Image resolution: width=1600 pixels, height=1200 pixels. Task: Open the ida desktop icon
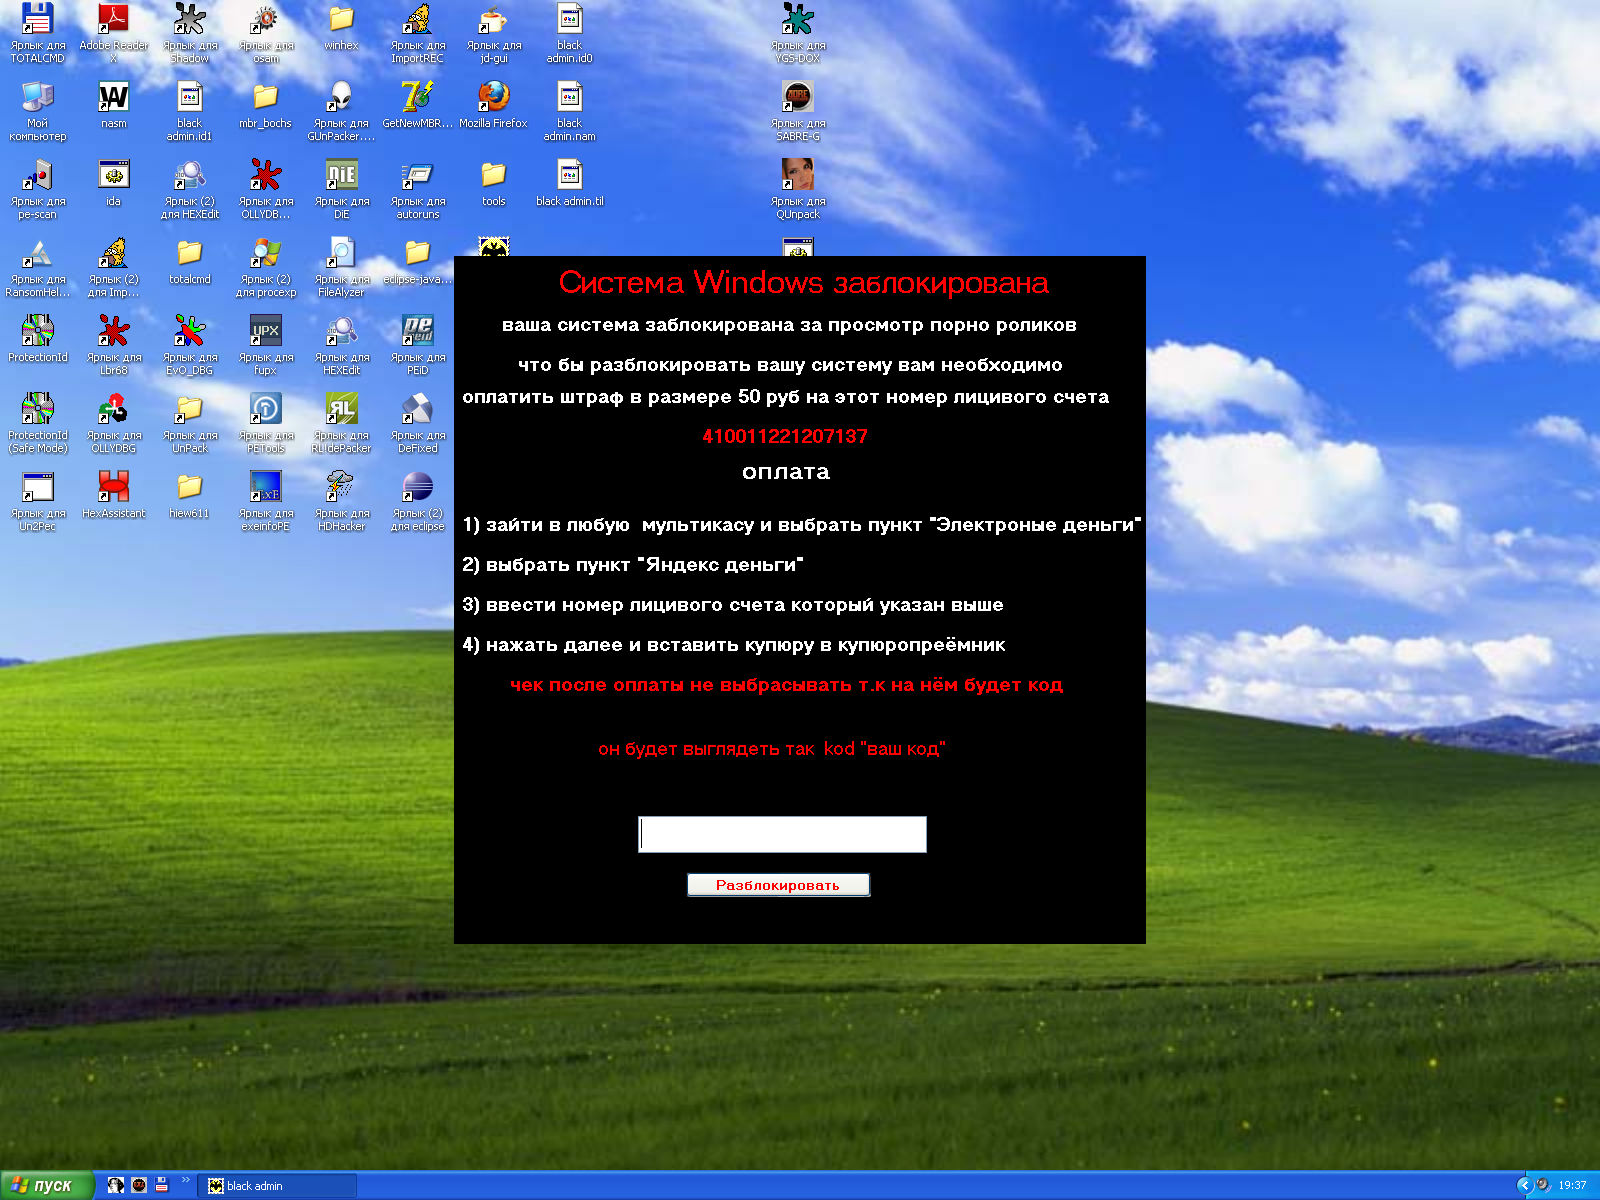tap(114, 174)
